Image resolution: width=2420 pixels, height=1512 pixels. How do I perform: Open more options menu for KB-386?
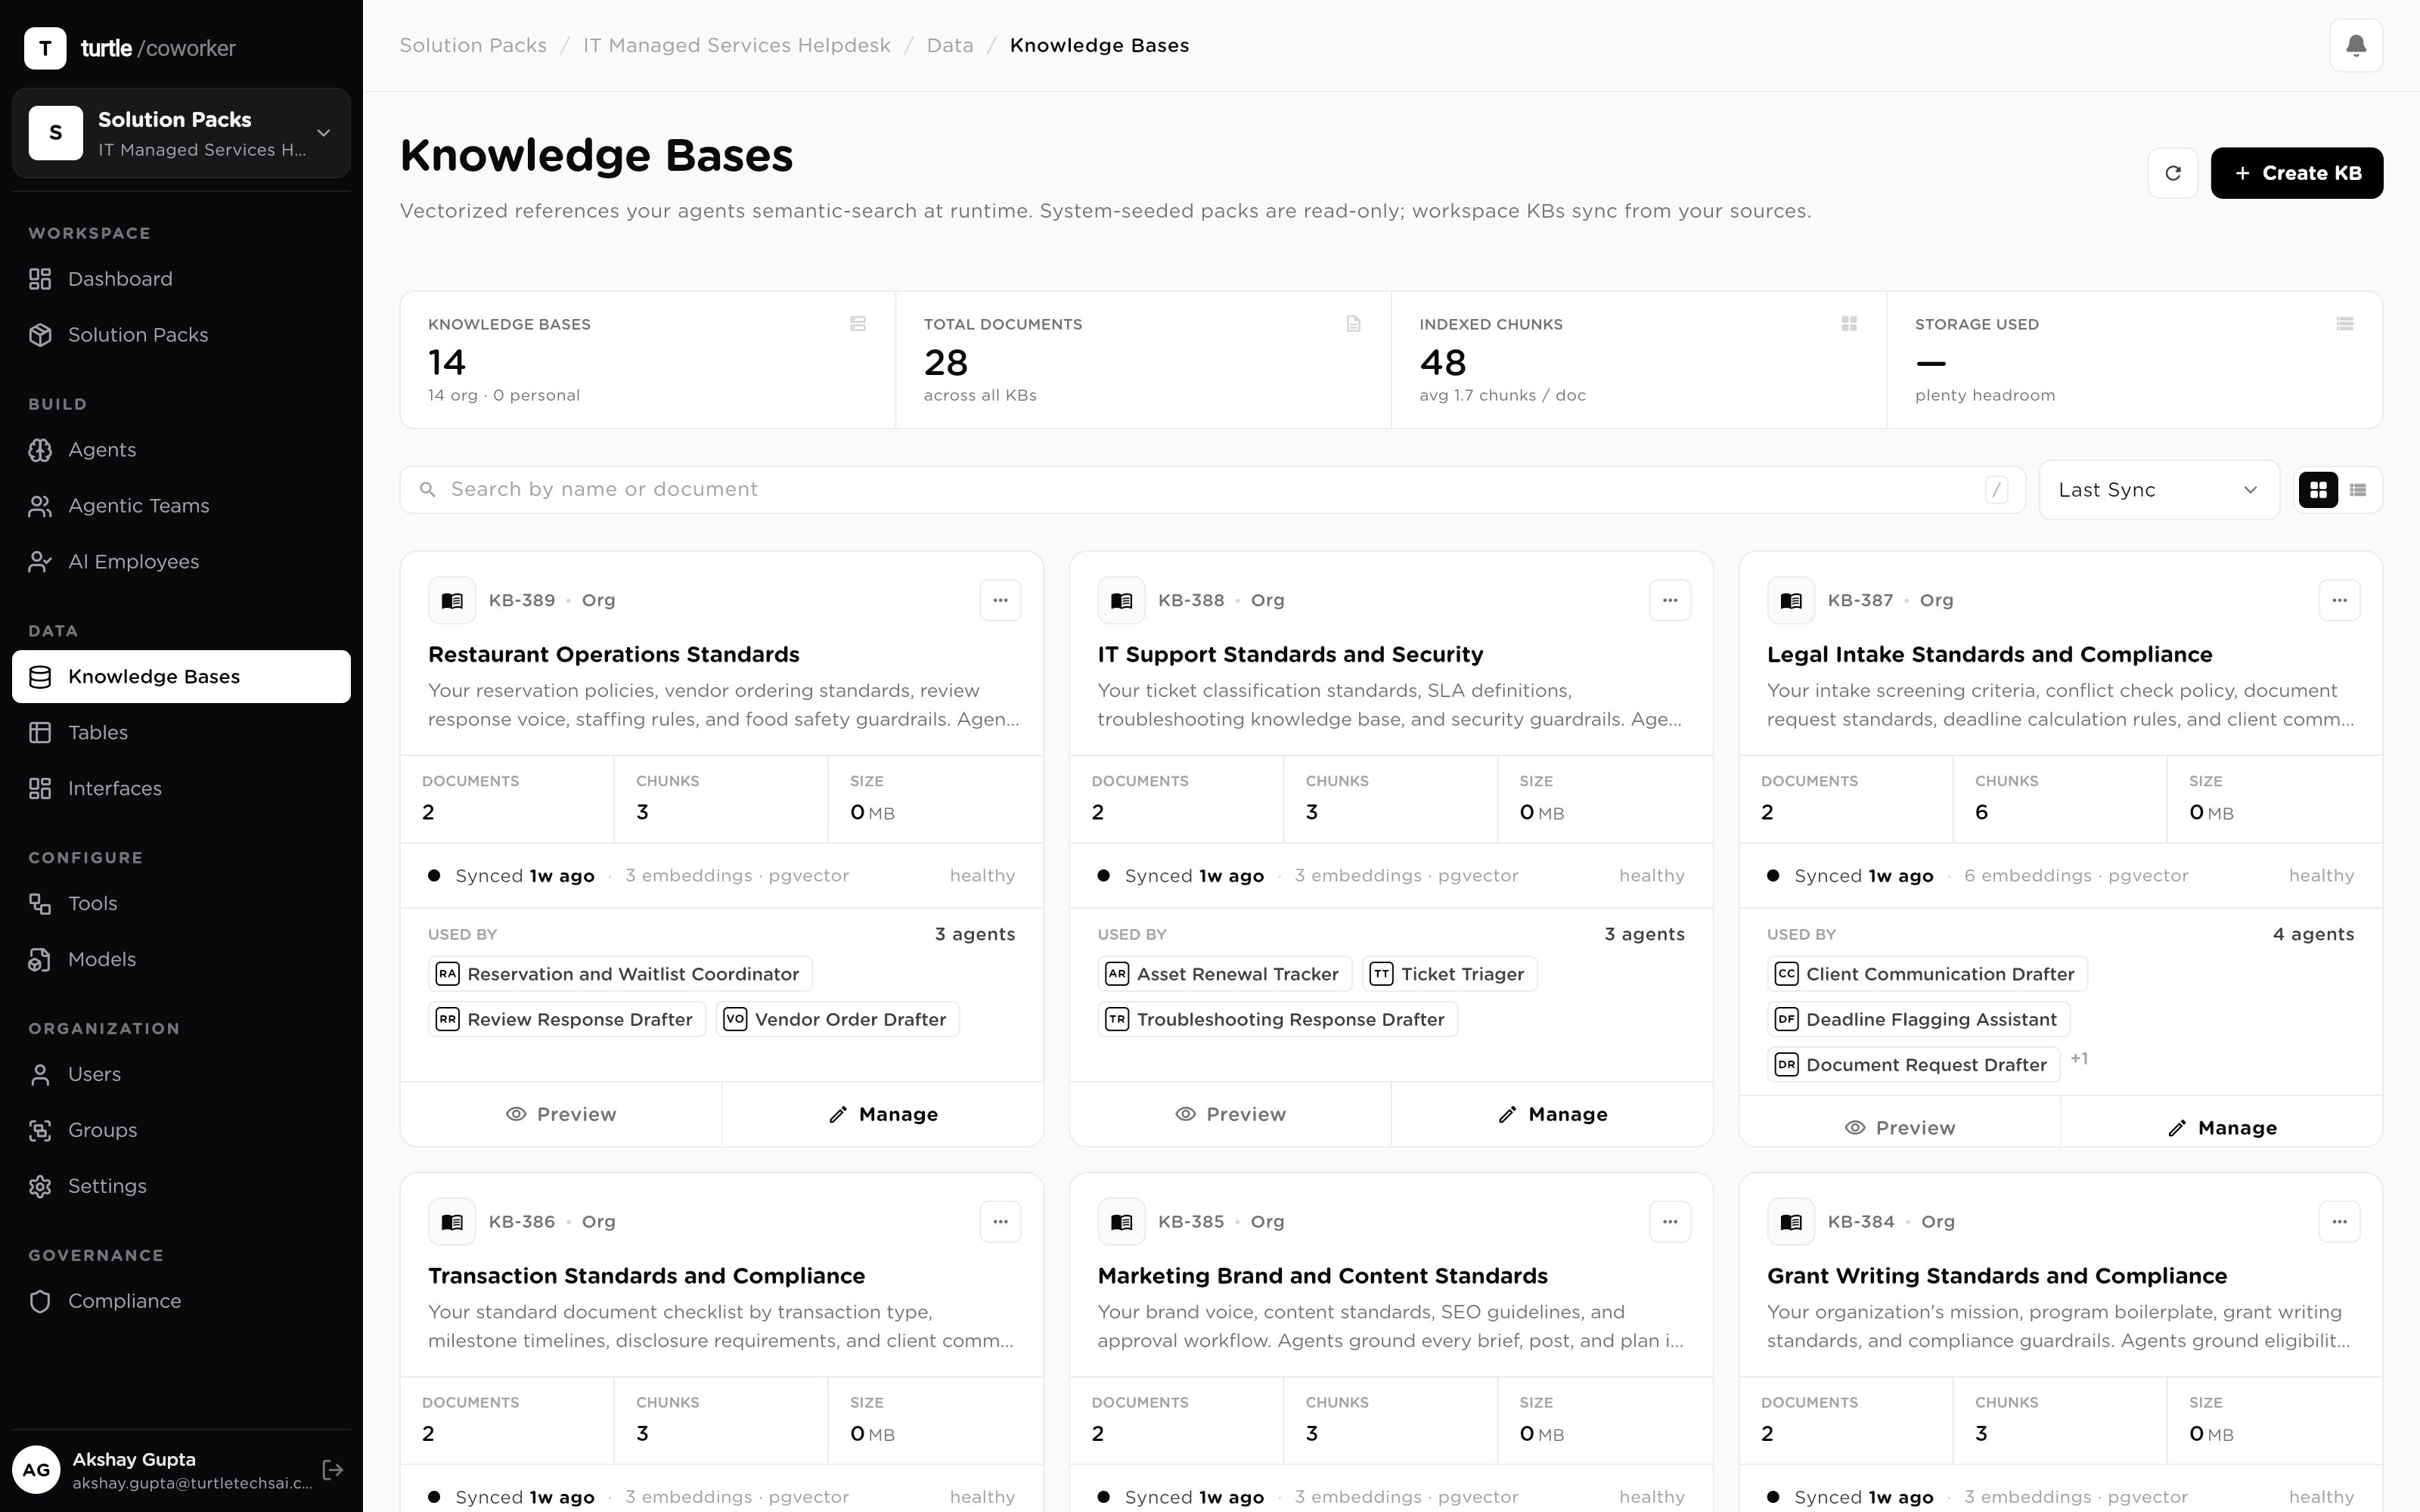pos(1000,1222)
